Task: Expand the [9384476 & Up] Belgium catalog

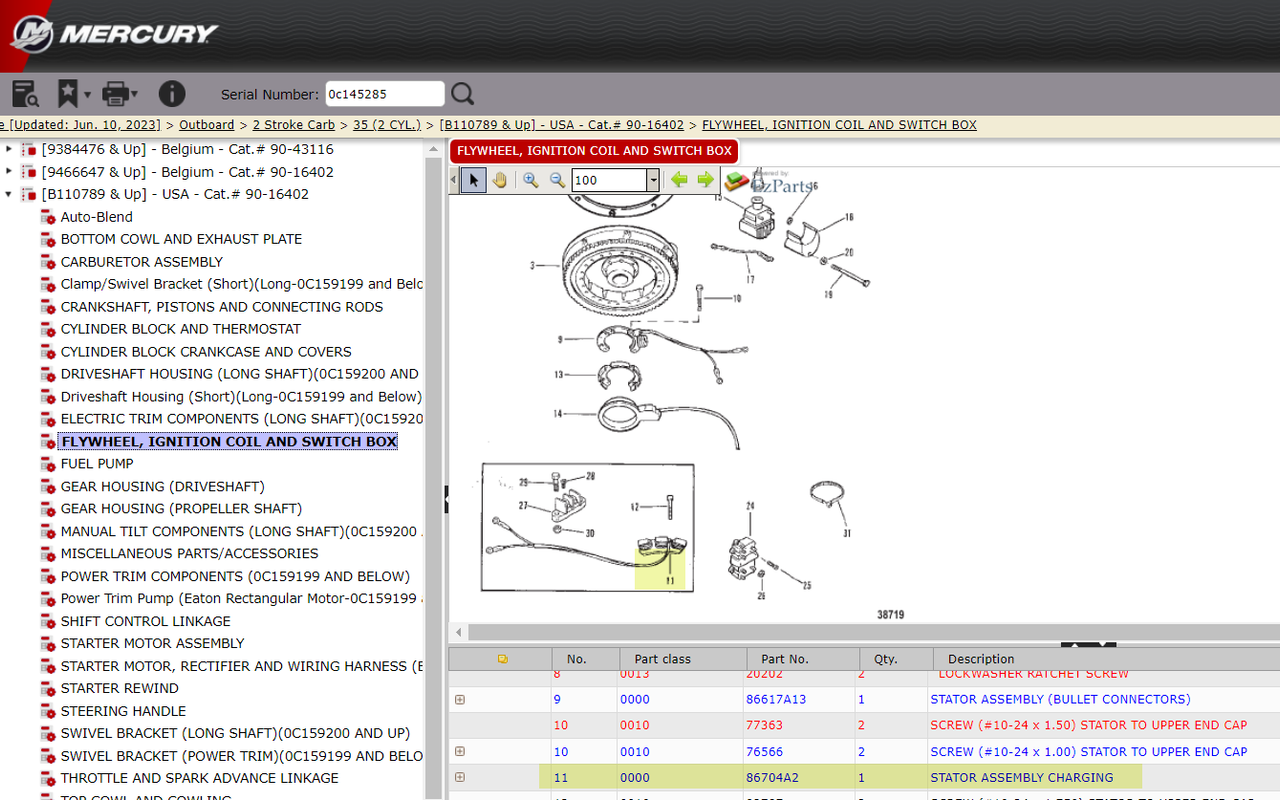Action: [9, 149]
